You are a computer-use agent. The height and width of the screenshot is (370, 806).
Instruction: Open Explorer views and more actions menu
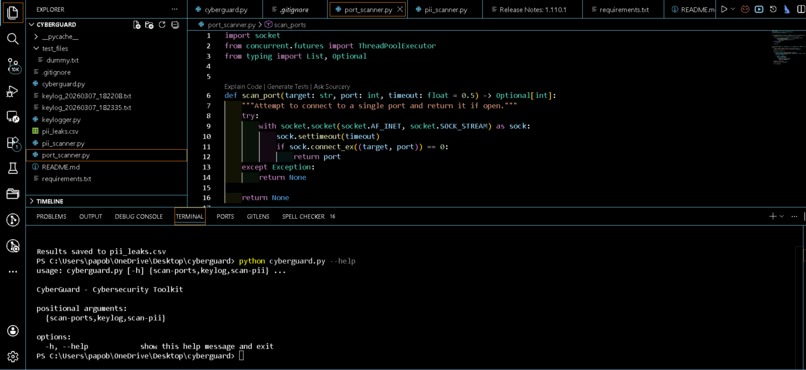tap(175, 9)
